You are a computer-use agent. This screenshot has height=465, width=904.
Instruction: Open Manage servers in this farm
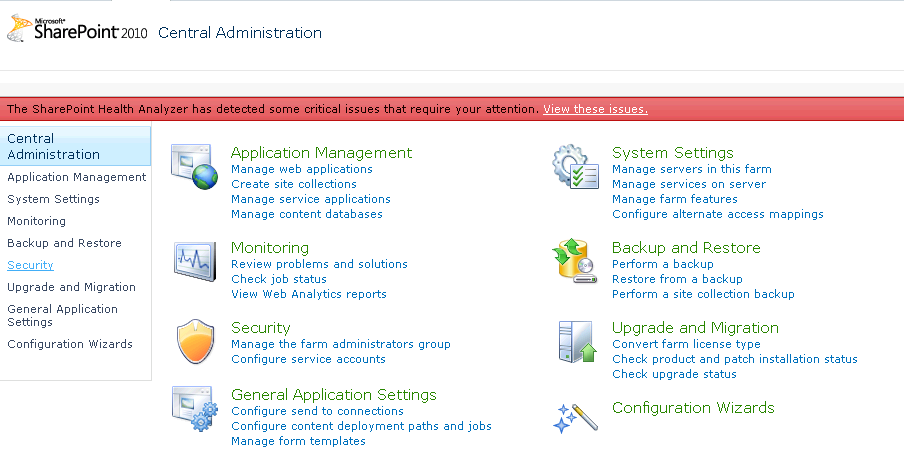coord(692,169)
